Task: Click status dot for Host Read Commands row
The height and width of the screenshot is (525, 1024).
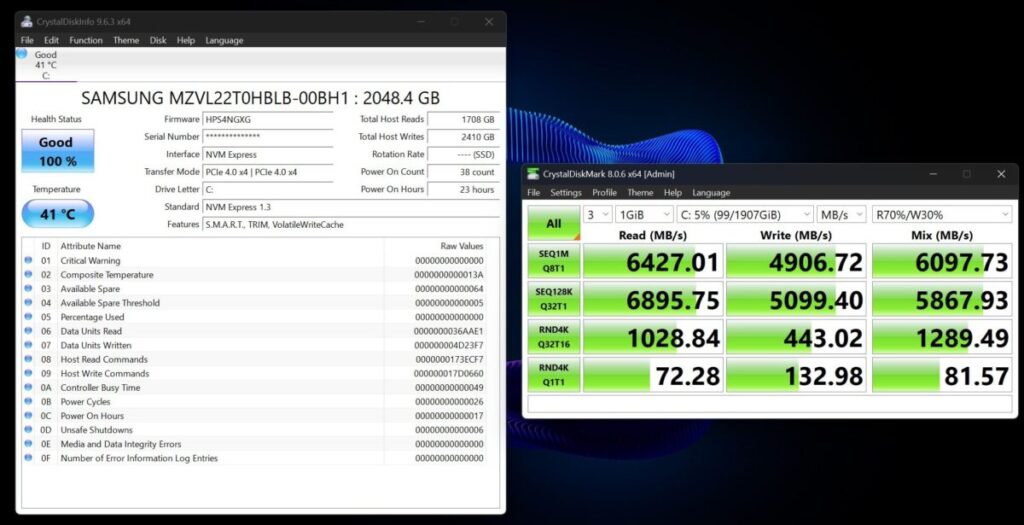Action: point(28,359)
